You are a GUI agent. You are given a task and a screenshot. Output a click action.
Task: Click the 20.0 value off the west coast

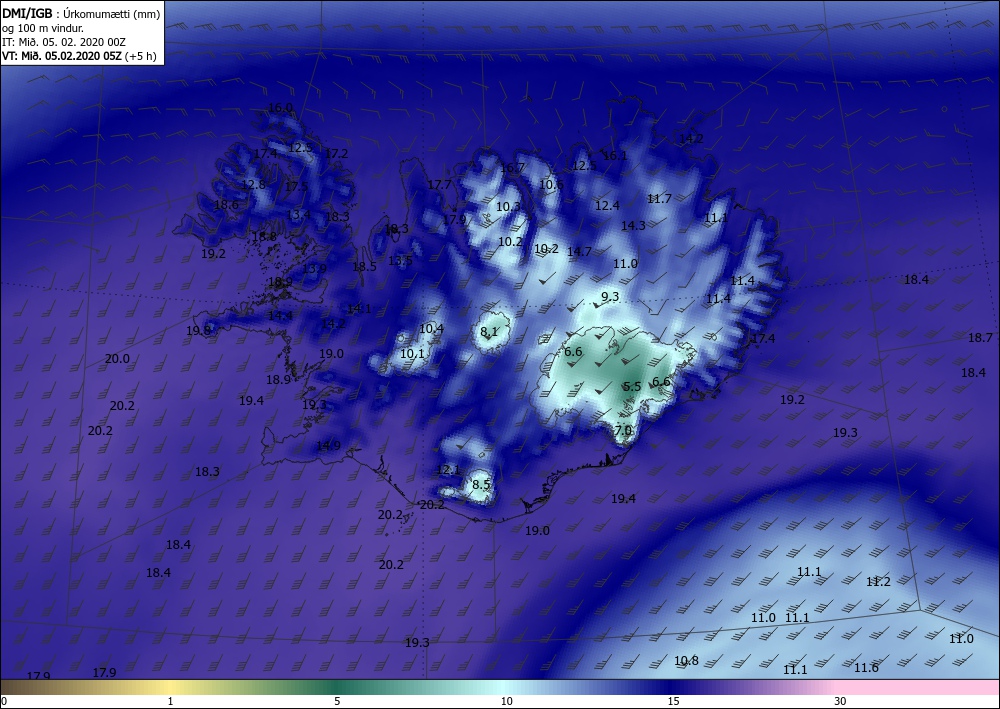click(x=117, y=359)
